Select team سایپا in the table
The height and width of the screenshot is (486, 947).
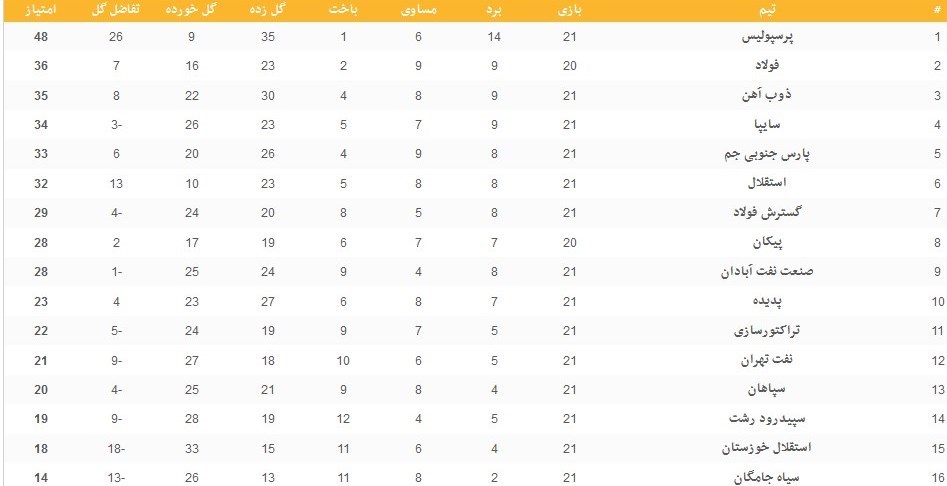pos(773,125)
